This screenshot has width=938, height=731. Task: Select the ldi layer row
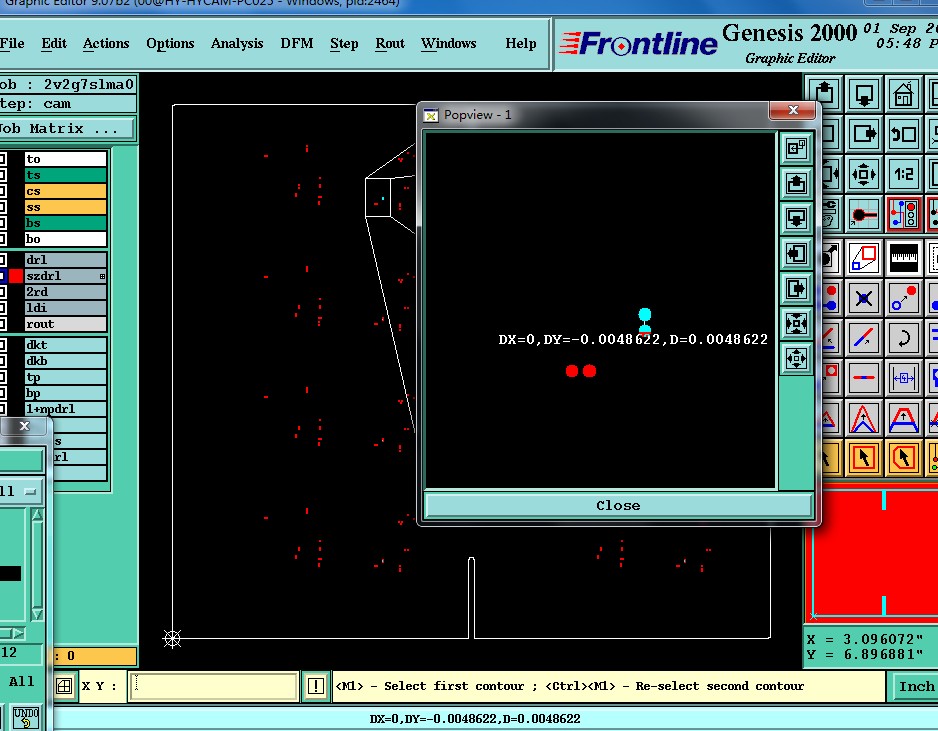tap(65, 308)
